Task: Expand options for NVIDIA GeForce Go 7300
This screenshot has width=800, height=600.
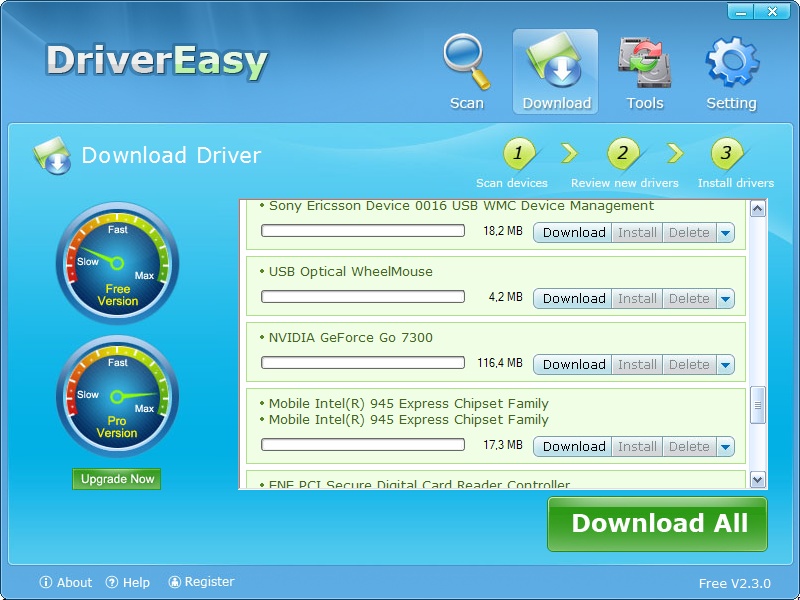Action: click(x=724, y=364)
